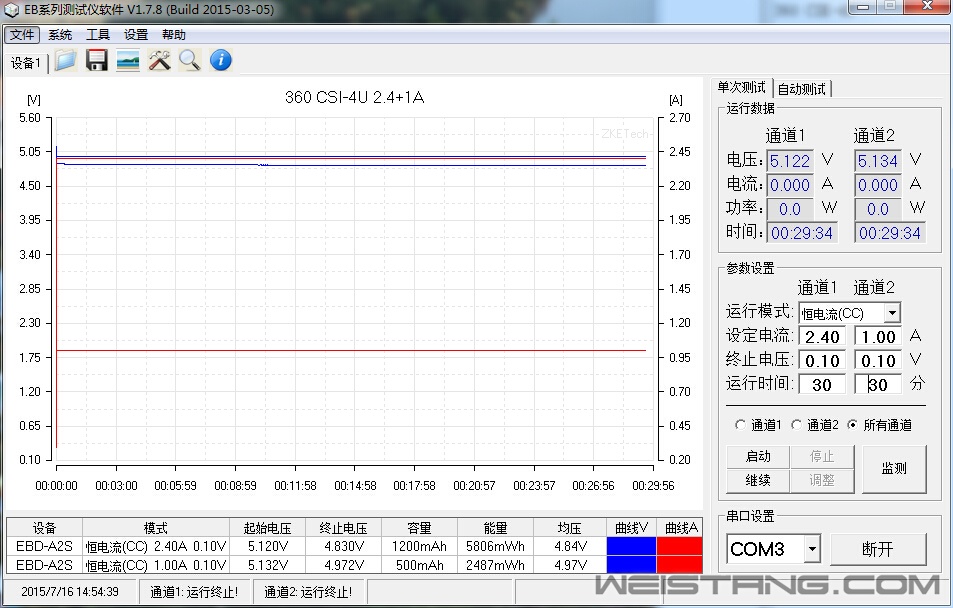Click the red 曲线A swatch in the 2.40A row
Screen dimensions: 953x608
point(679,546)
